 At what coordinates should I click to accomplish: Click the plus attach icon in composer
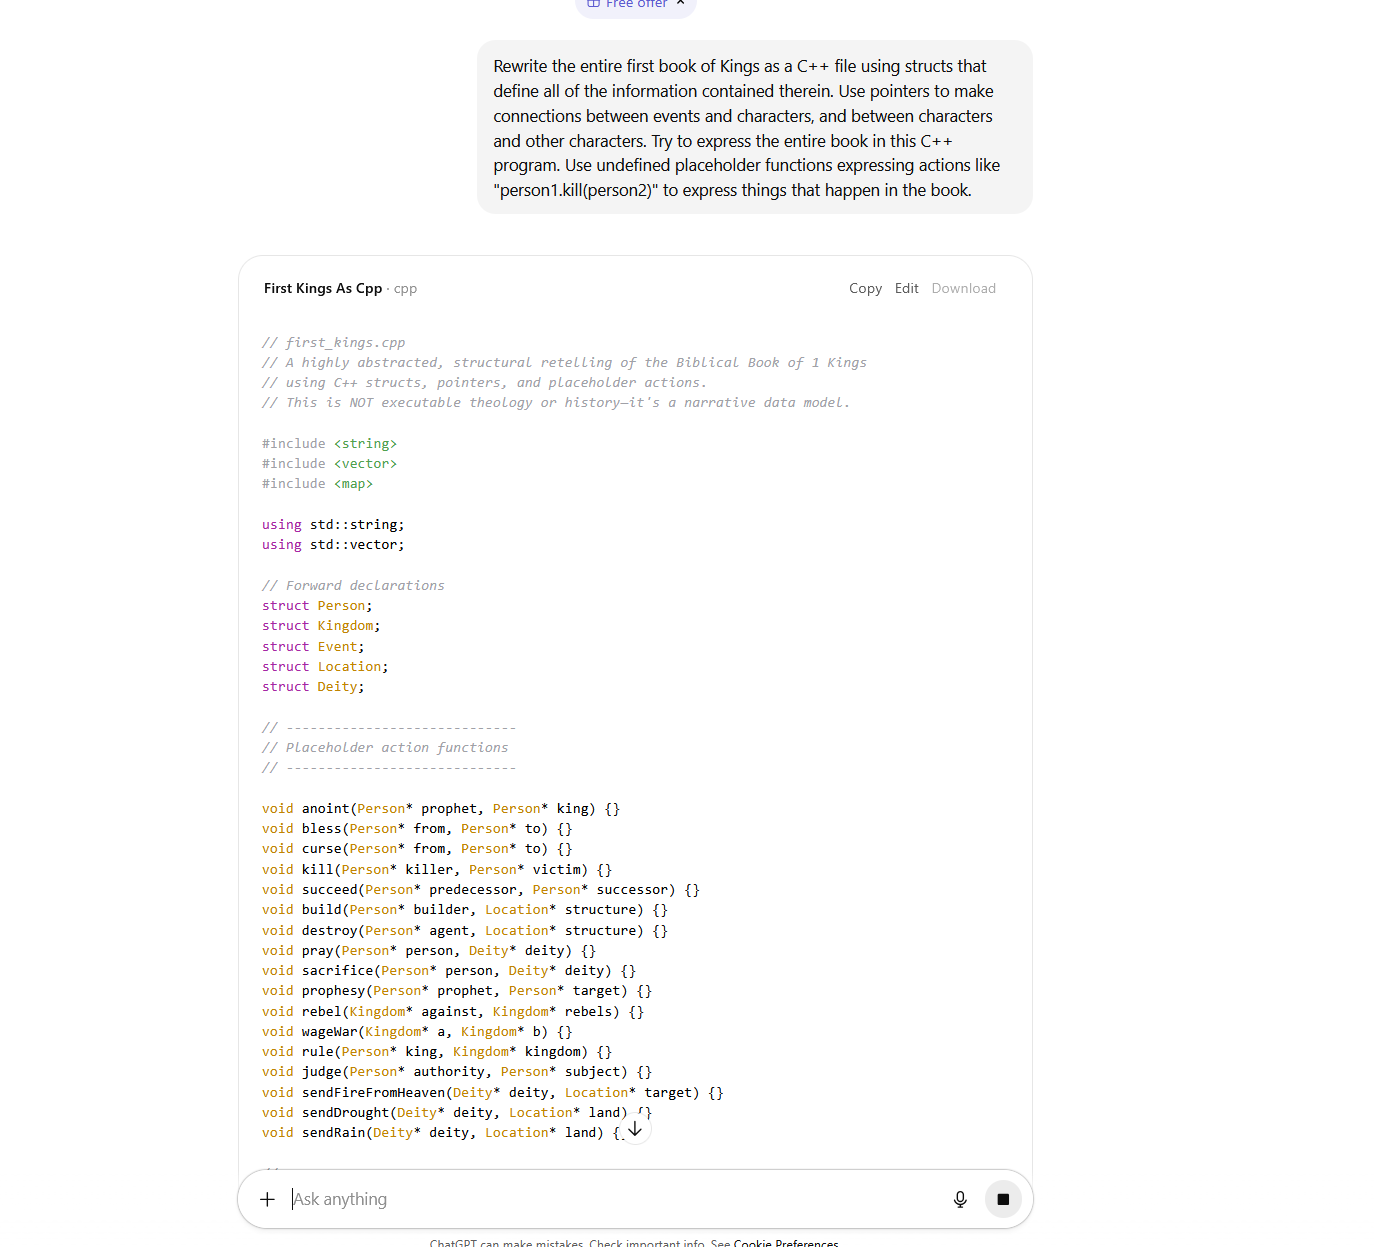tap(267, 1199)
